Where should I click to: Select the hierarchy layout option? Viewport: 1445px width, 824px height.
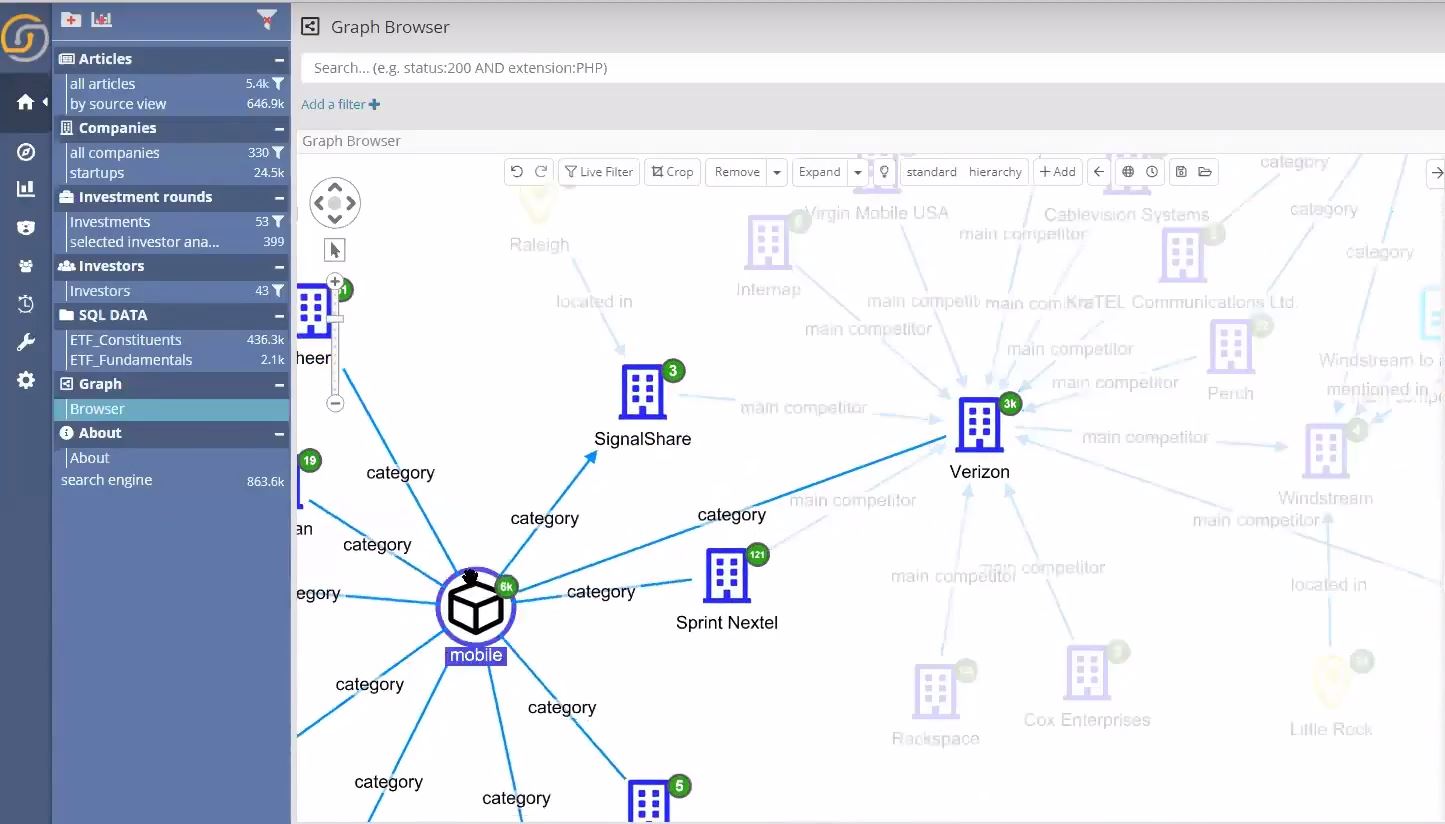(995, 172)
